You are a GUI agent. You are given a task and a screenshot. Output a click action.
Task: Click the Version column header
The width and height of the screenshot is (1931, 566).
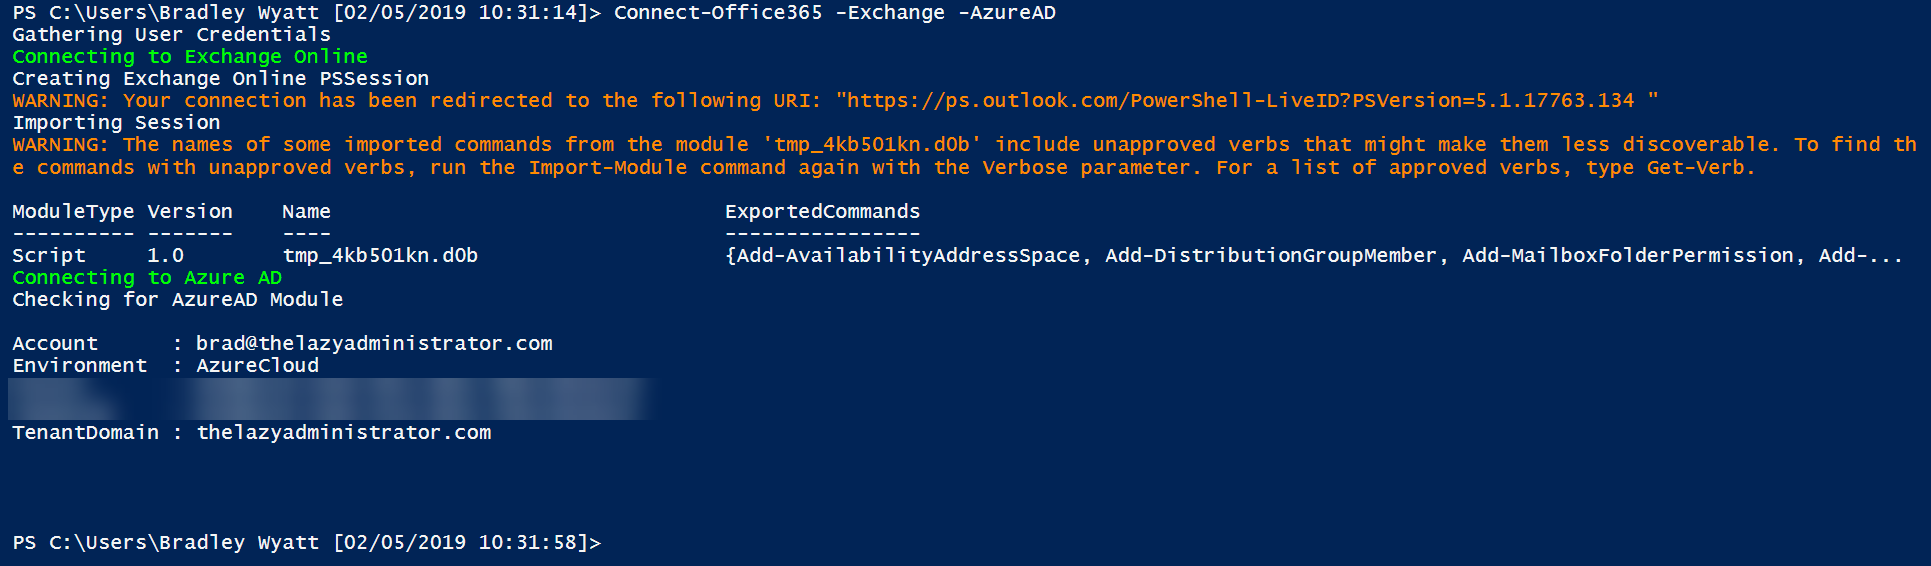coord(190,212)
